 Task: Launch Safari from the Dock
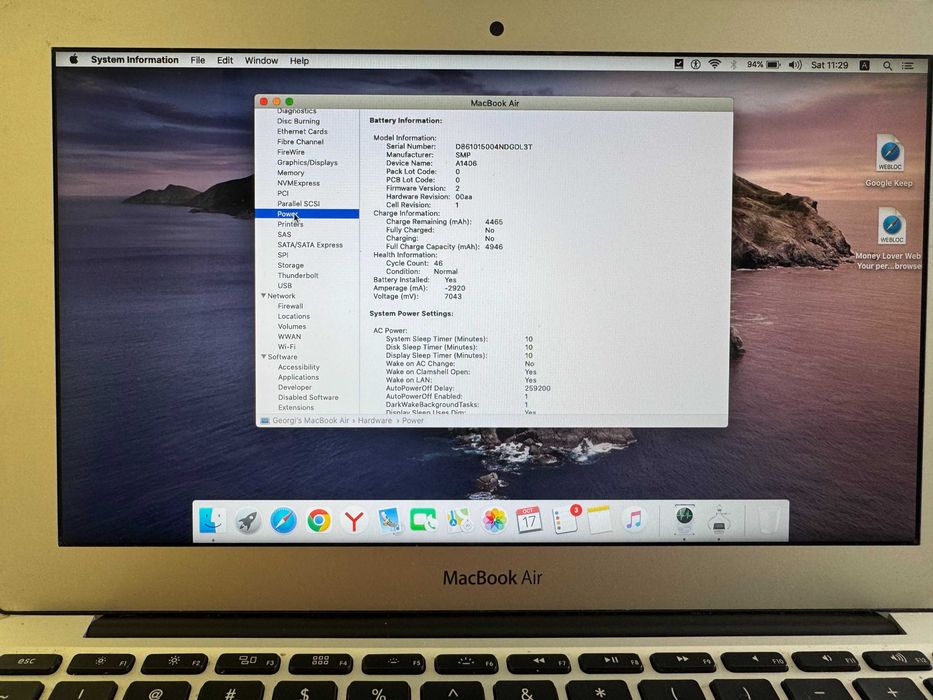(x=283, y=521)
